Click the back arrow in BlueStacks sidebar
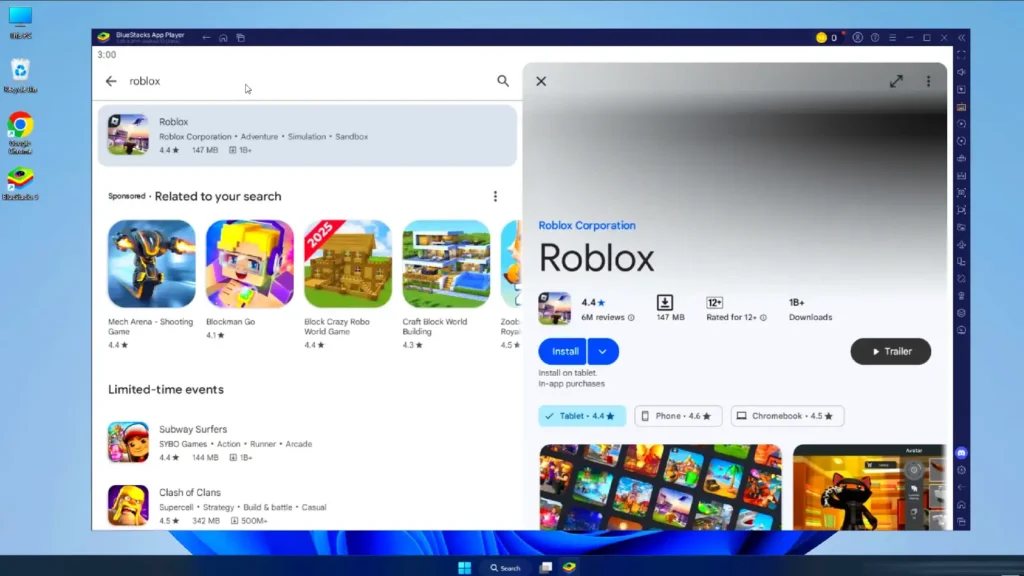Image resolution: width=1024 pixels, height=576 pixels. click(961, 487)
